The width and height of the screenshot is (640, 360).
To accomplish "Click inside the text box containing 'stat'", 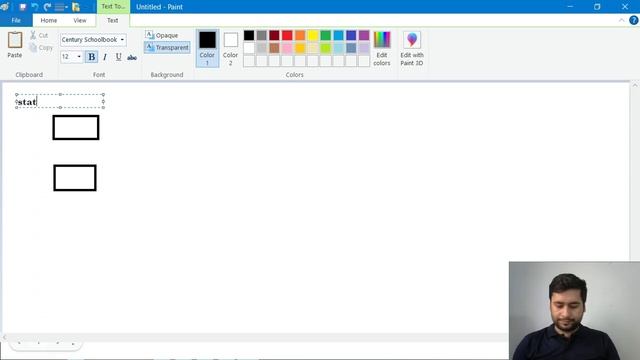I will tap(60, 101).
